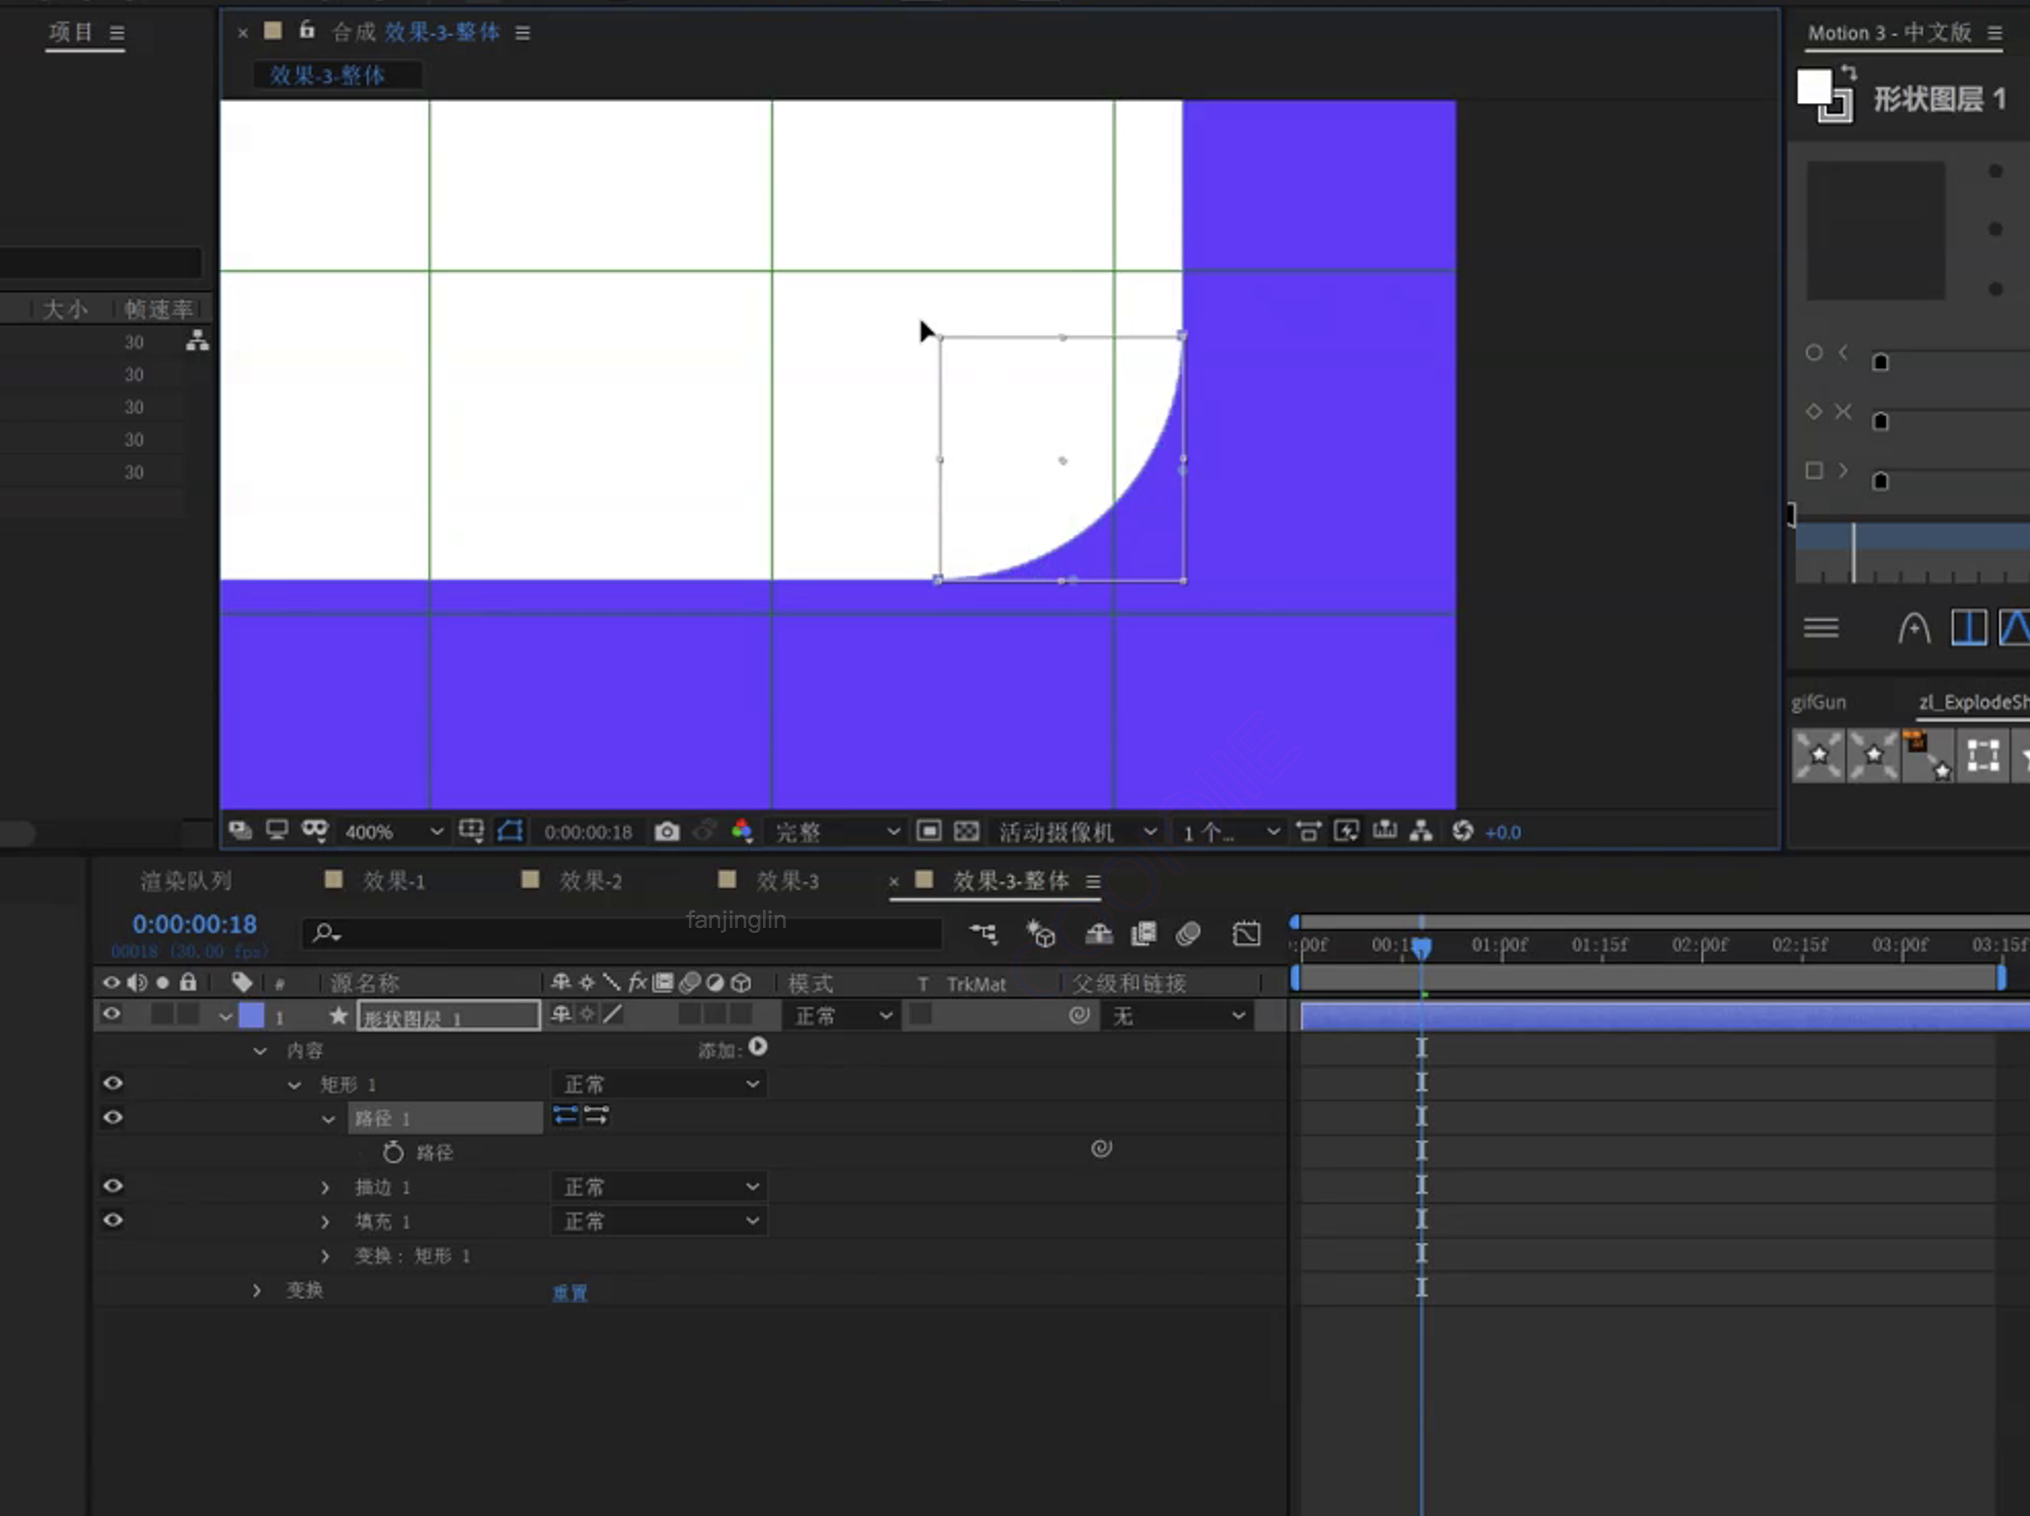Screen dimensions: 2030x1516
Task: Switch to the gifGun panel tab
Action: [x=1818, y=702]
